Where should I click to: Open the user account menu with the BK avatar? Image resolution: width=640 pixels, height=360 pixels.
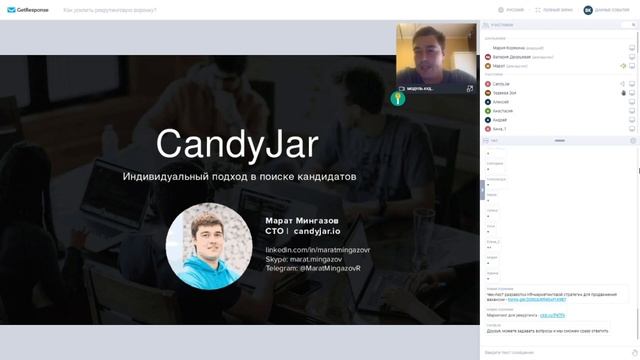point(607,10)
